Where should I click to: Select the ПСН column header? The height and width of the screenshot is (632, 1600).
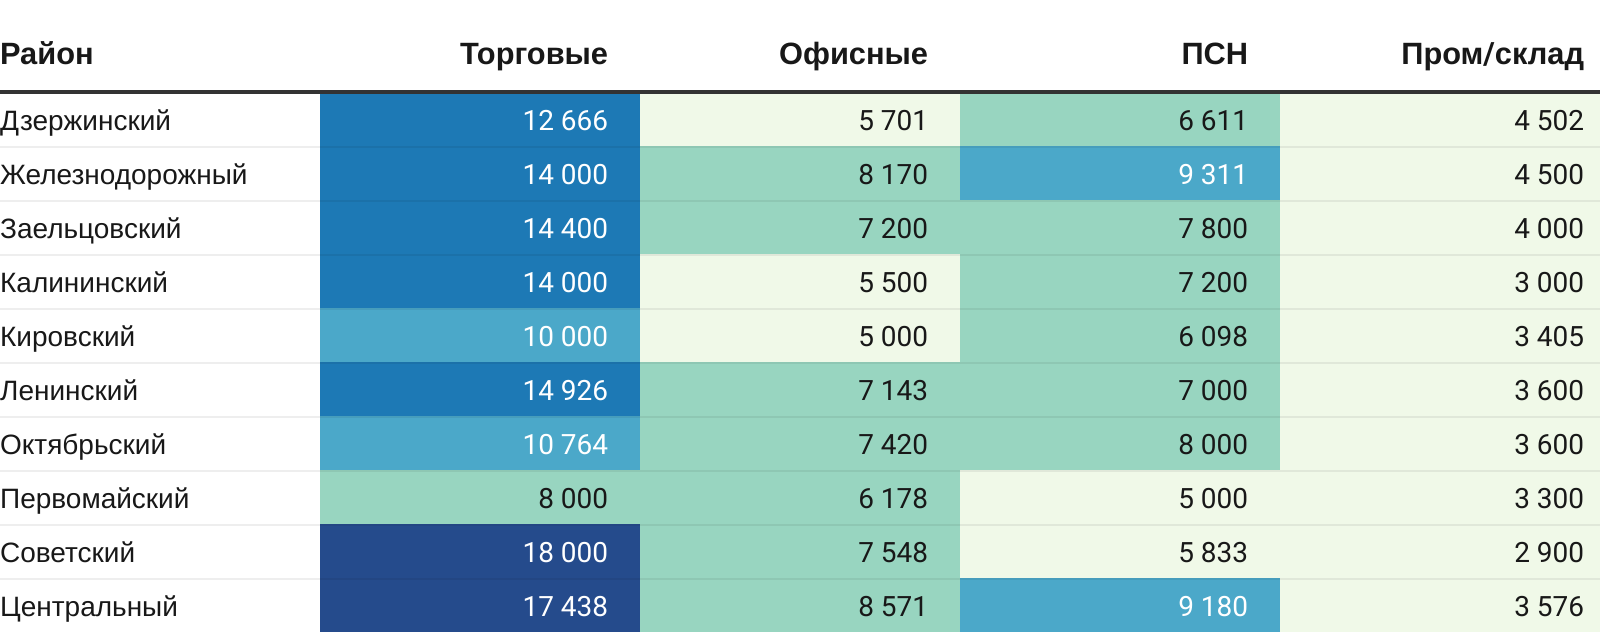1214,54
